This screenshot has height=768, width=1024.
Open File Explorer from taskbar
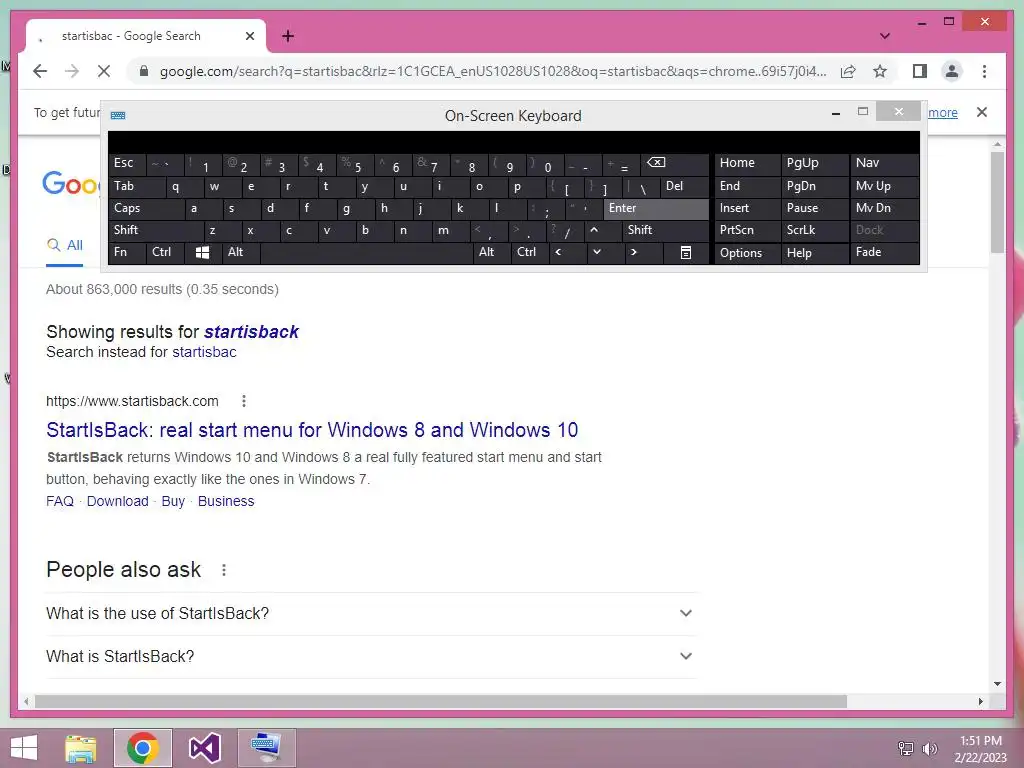81,748
